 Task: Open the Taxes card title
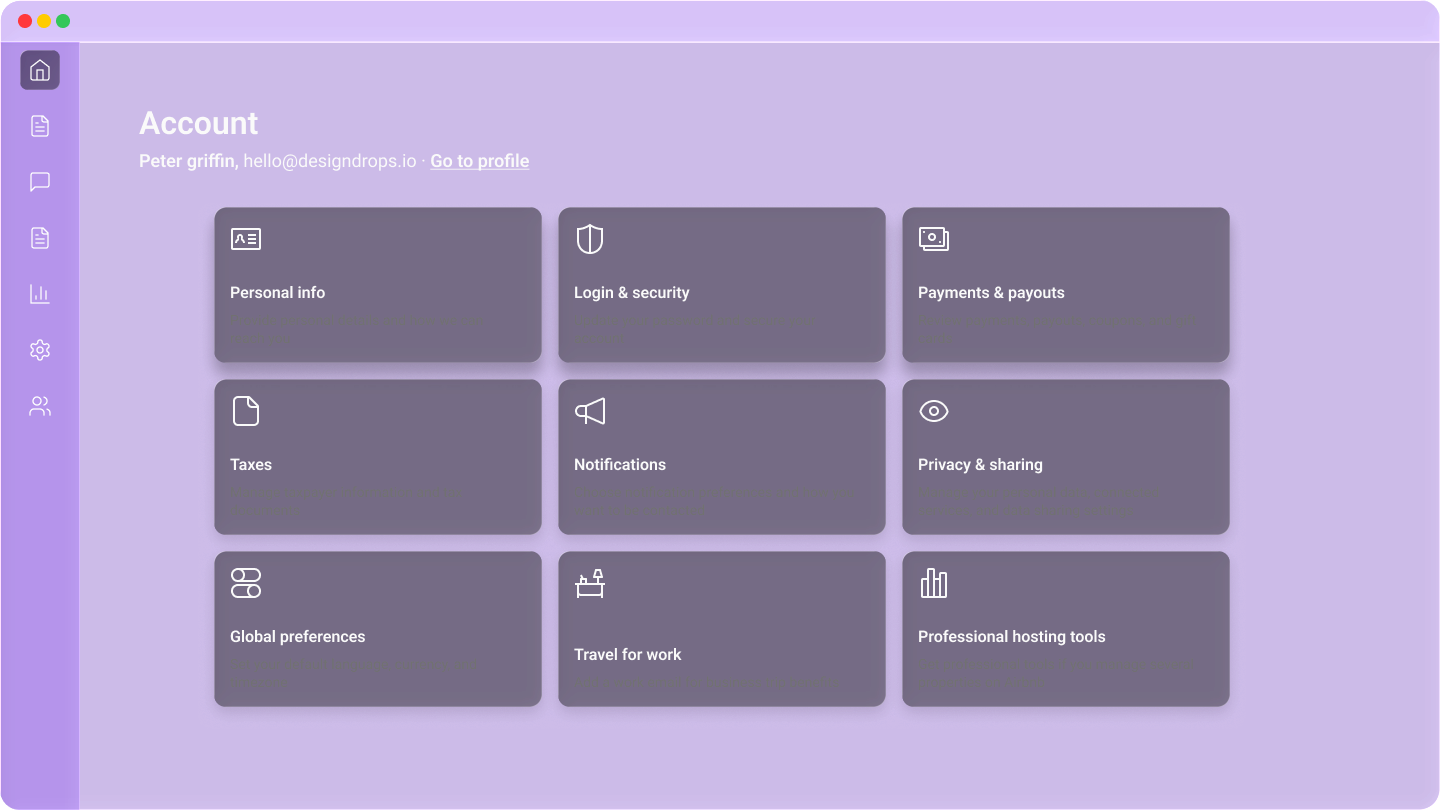(x=251, y=465)
